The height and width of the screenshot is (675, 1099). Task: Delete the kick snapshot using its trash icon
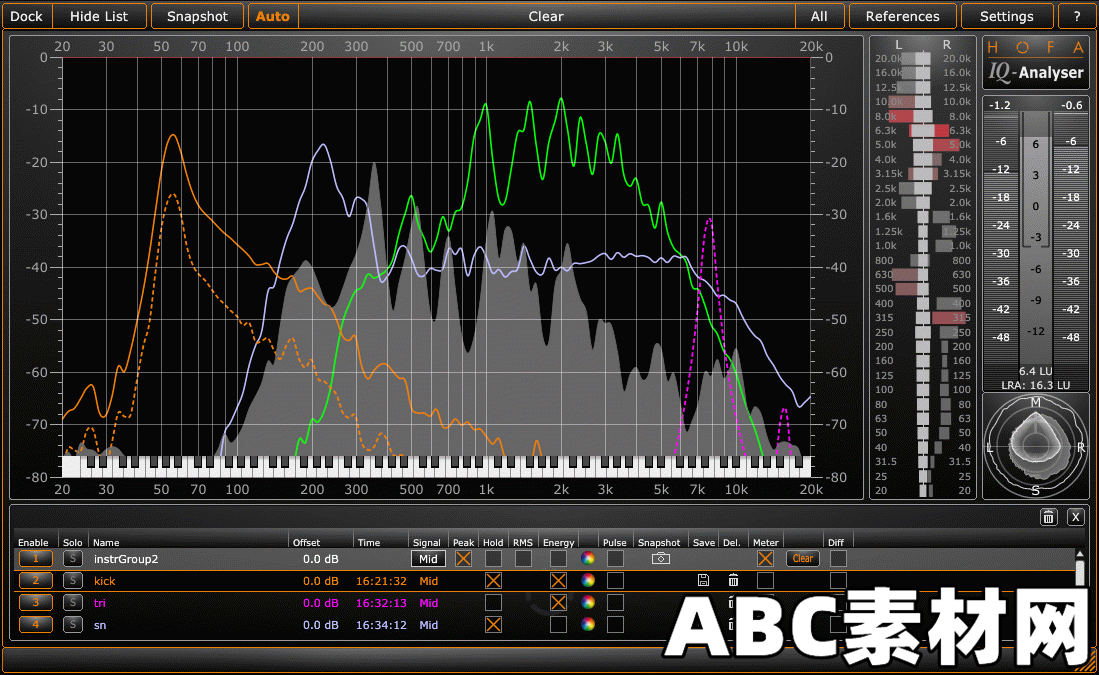click(x=733, y=579)
